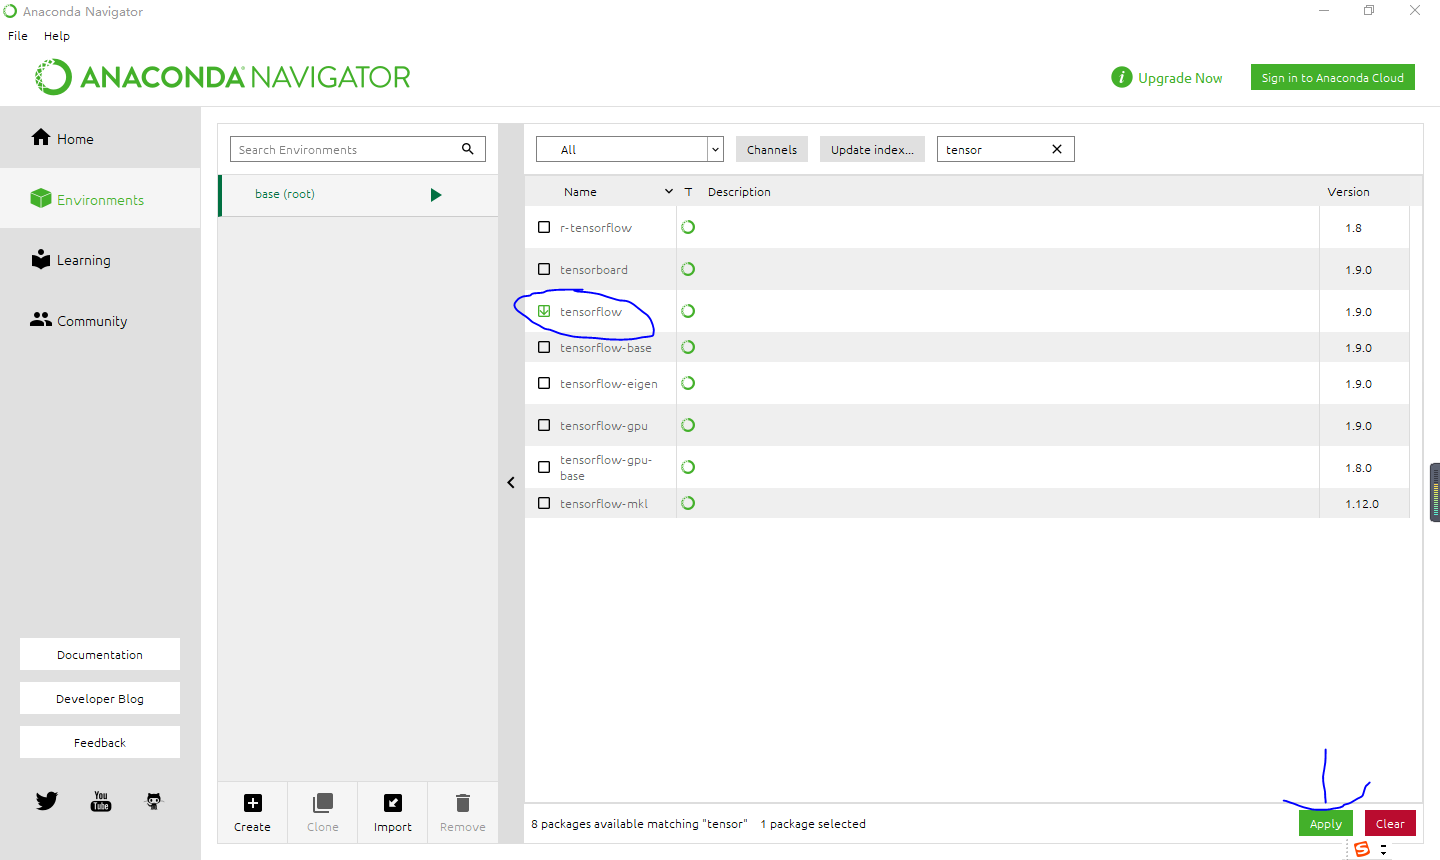1440x860 pixels.
Task: Click the conda type icon for tensorflow-gpu-base
Action: click(x=688, y=467)
